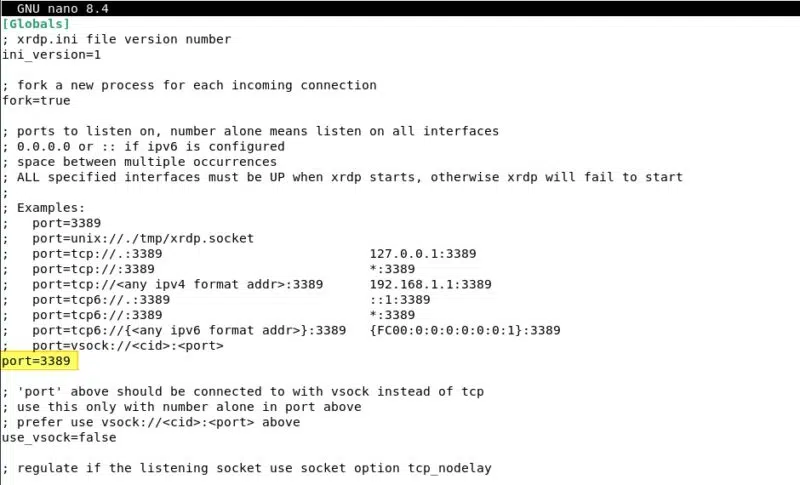
Task: Click the highlighted port=3389 line
Action: (36, 360)
